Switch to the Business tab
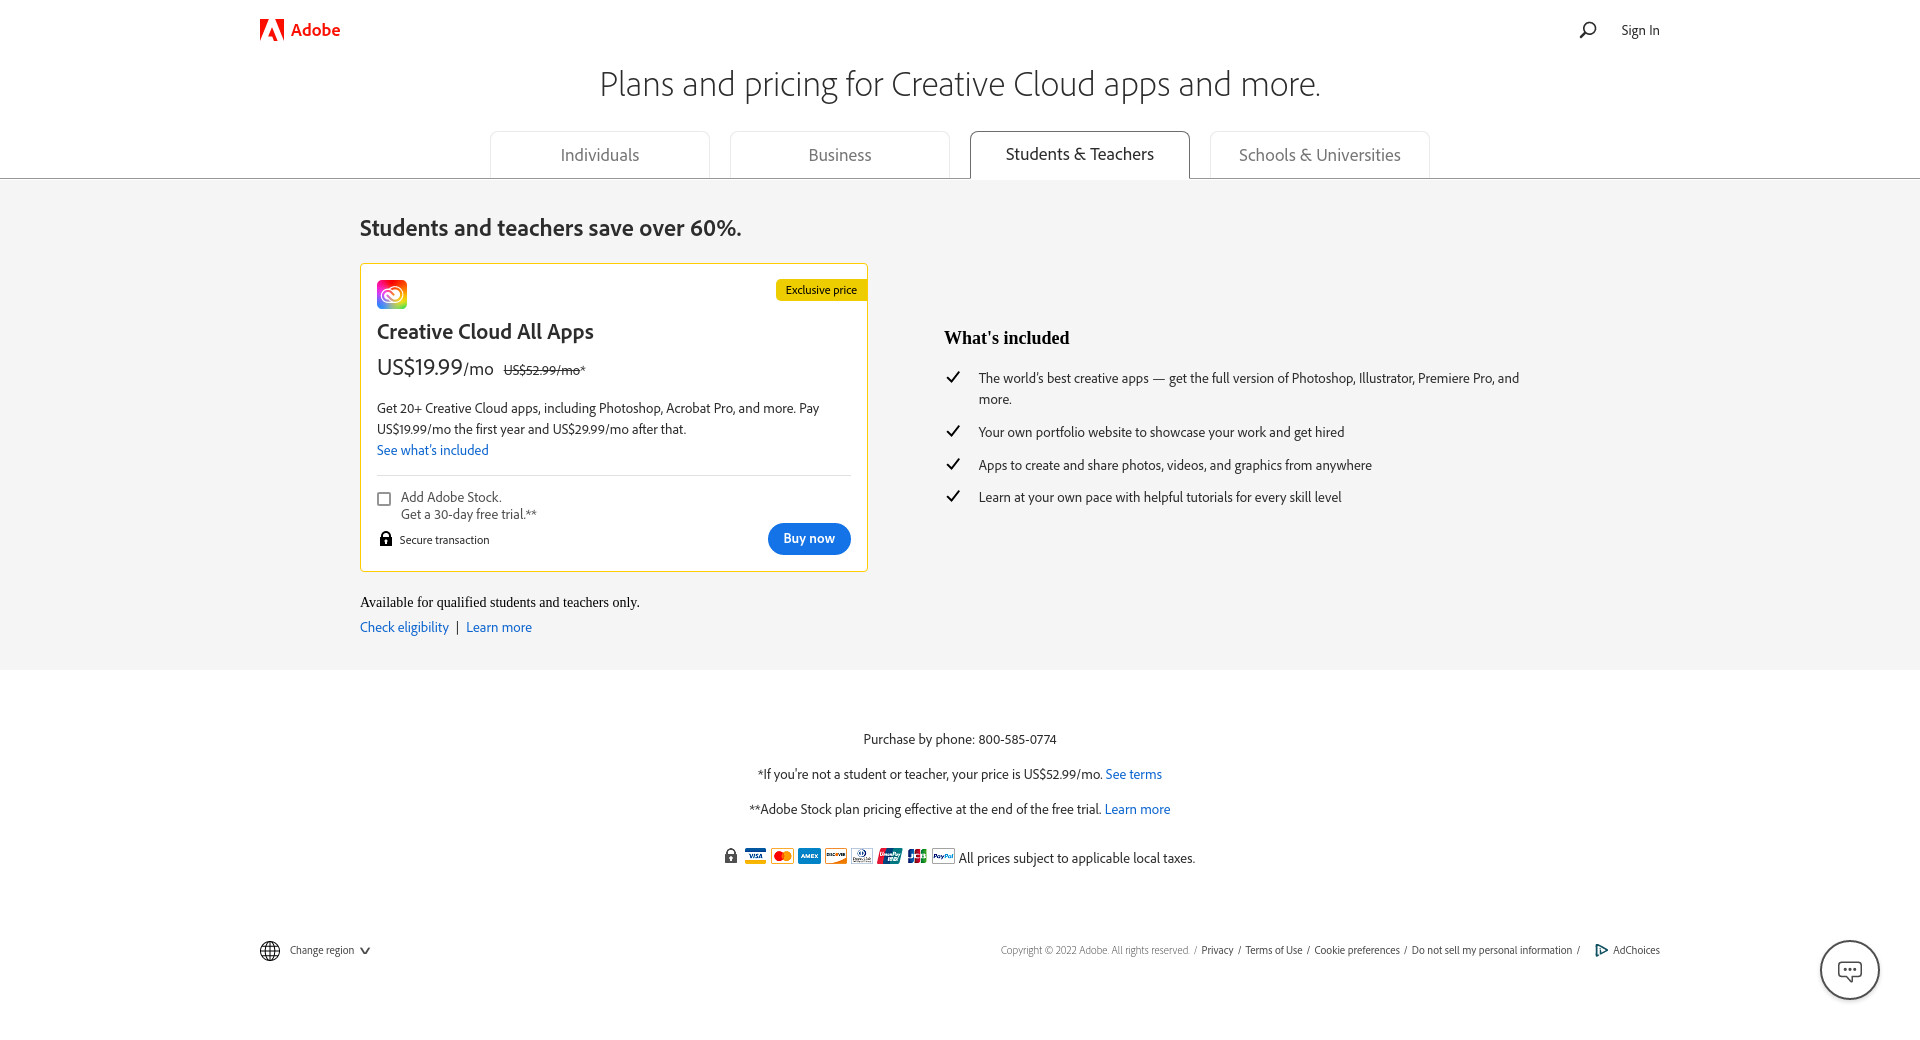The image size is (1920, 1040). tap(840, 155)
